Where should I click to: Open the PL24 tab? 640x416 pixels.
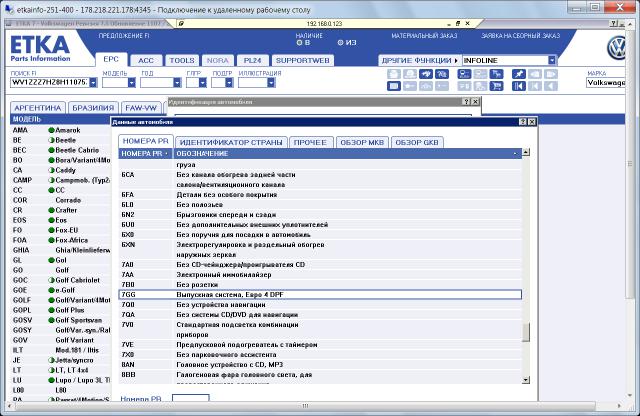pyautogui.click(x=252, y=60)
